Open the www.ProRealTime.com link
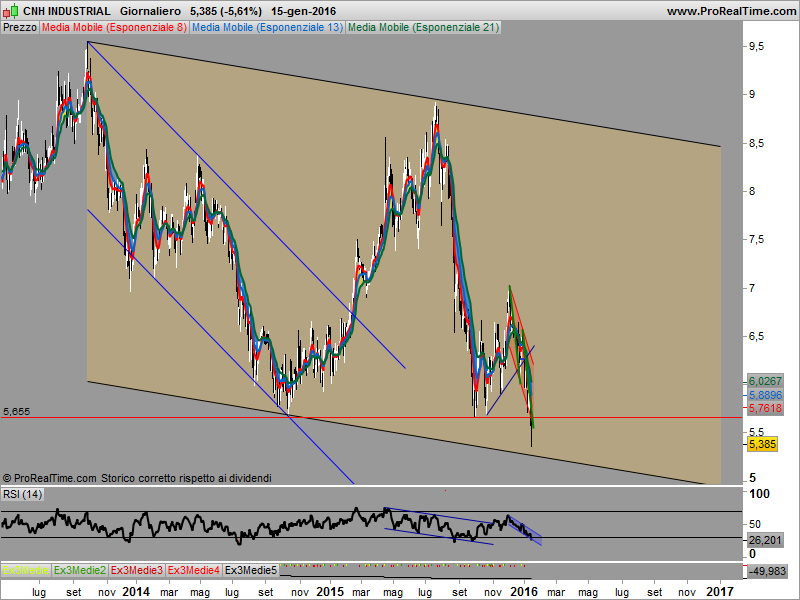 point(731,11)
